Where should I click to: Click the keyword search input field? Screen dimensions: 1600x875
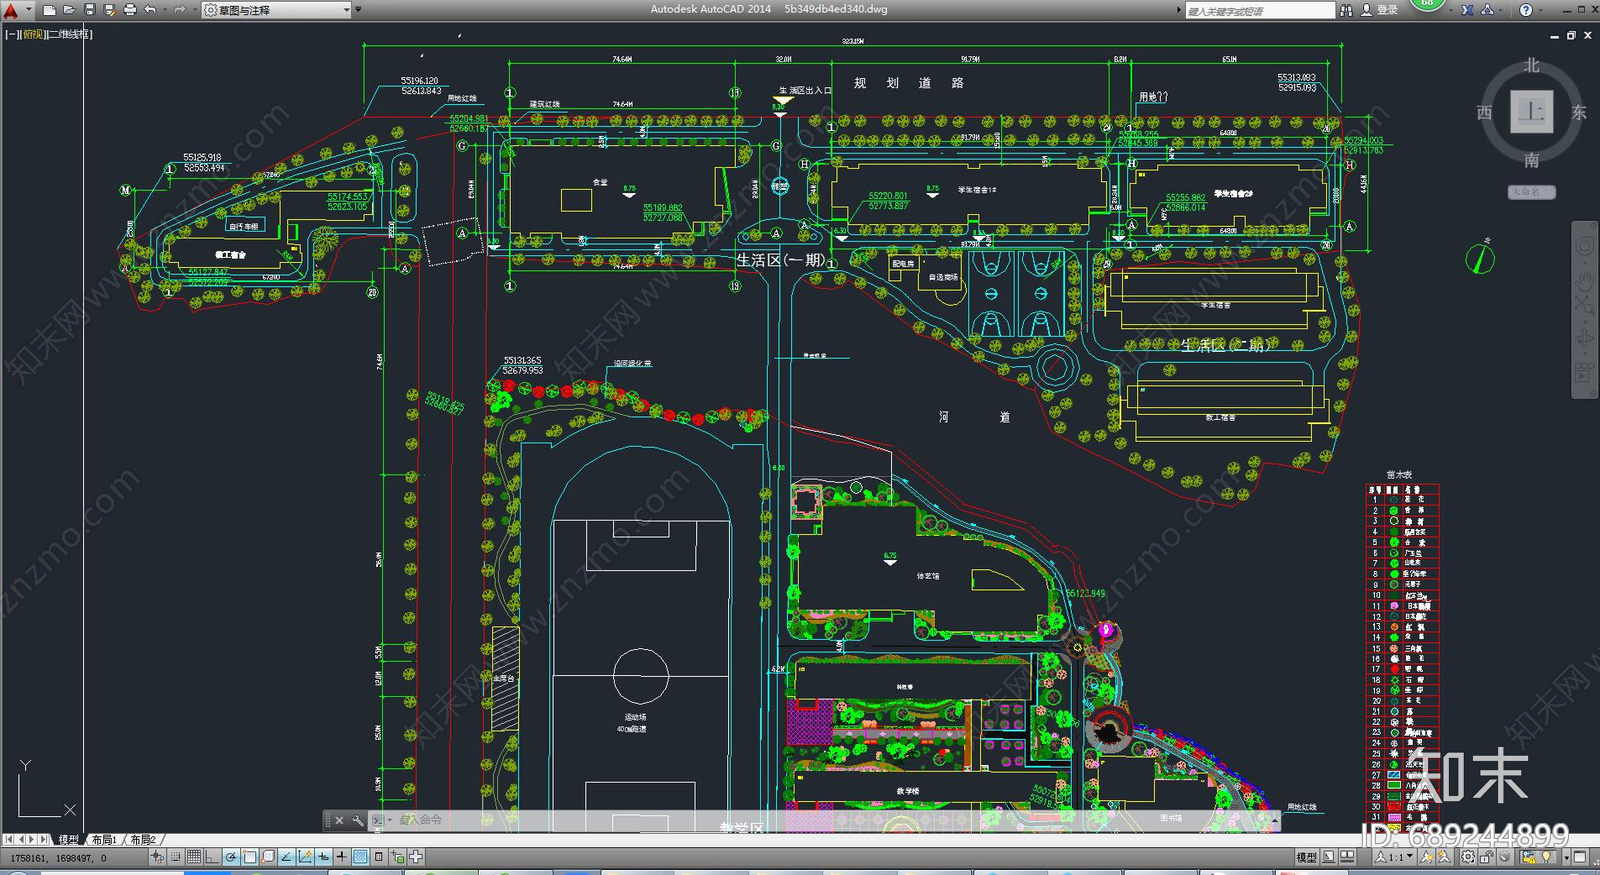coord(1260,11)
